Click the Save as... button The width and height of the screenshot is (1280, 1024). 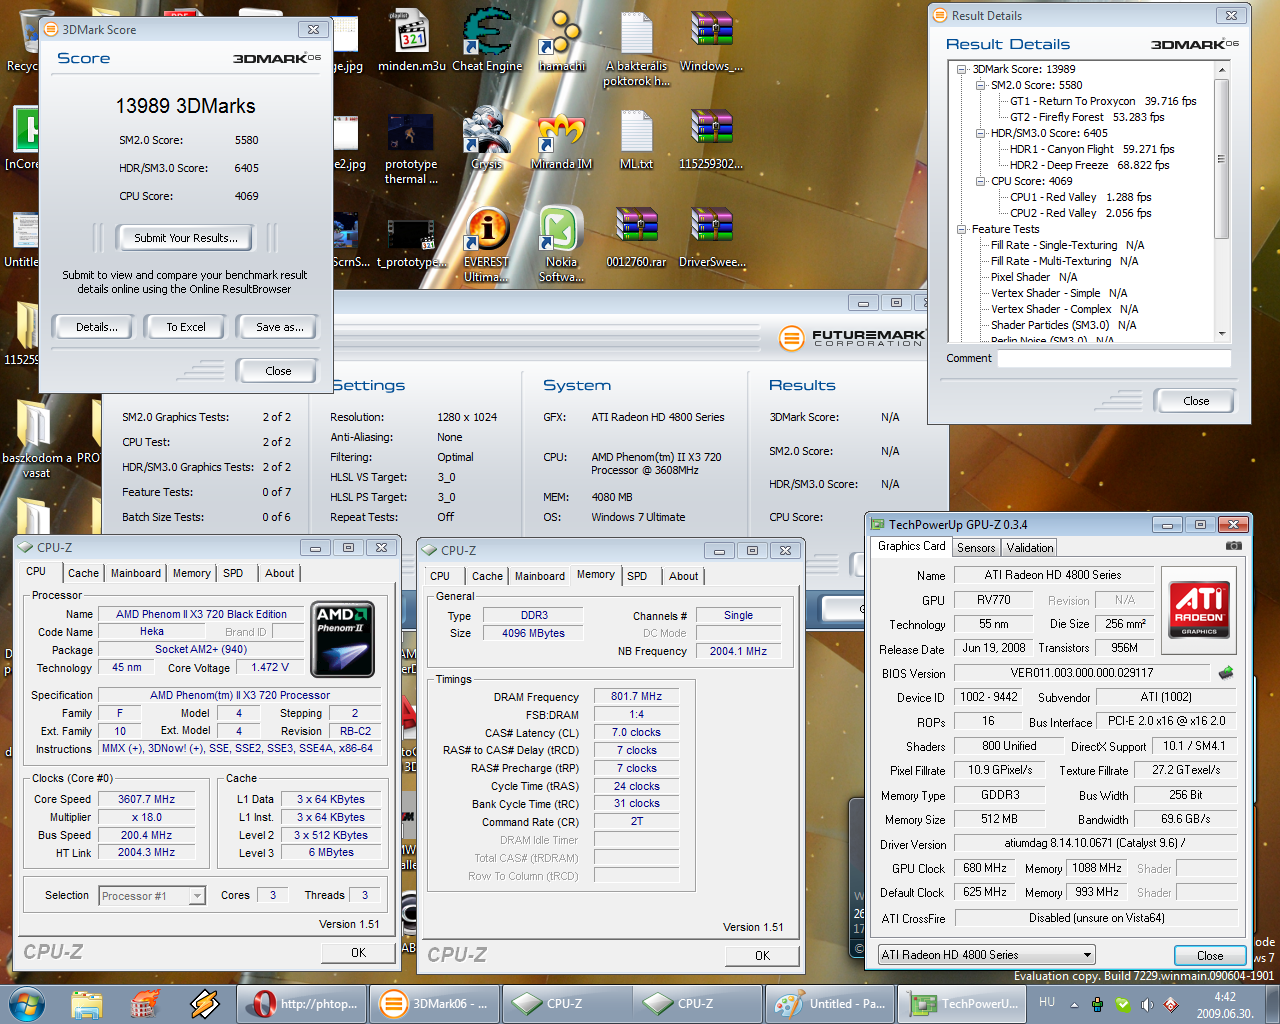tap(280, 327)
